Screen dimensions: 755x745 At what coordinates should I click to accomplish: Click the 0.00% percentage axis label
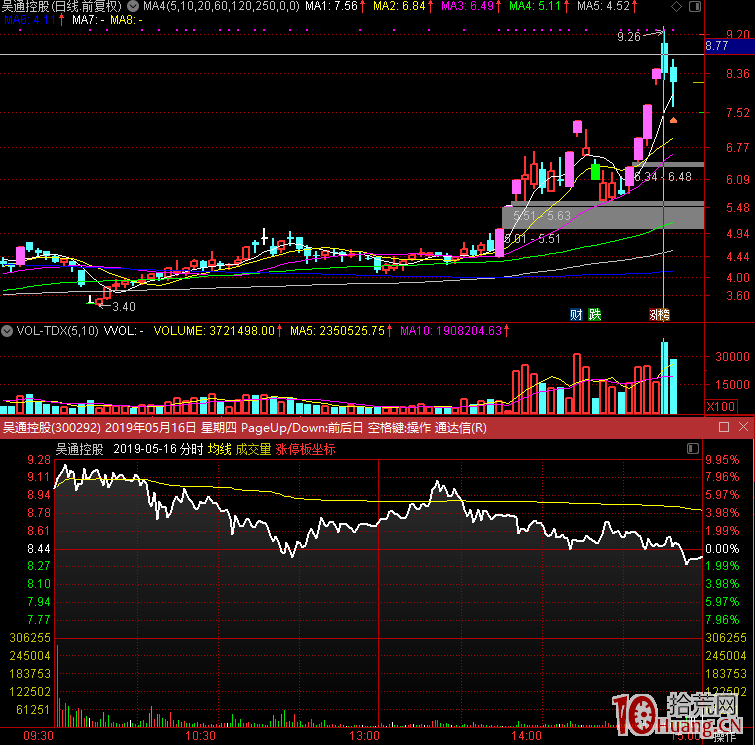tap(722, 549)
